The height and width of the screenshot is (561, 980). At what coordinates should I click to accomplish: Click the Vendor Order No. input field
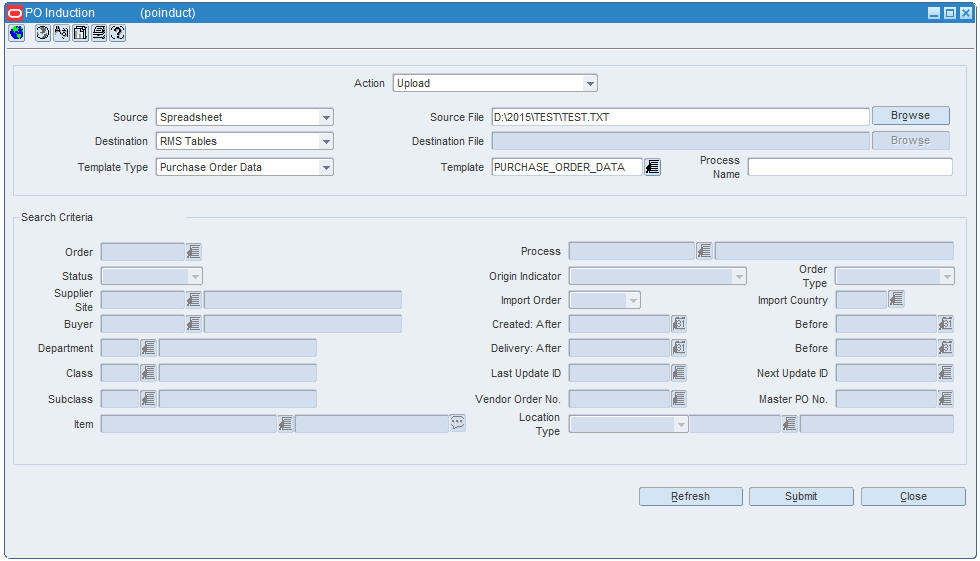619,399
